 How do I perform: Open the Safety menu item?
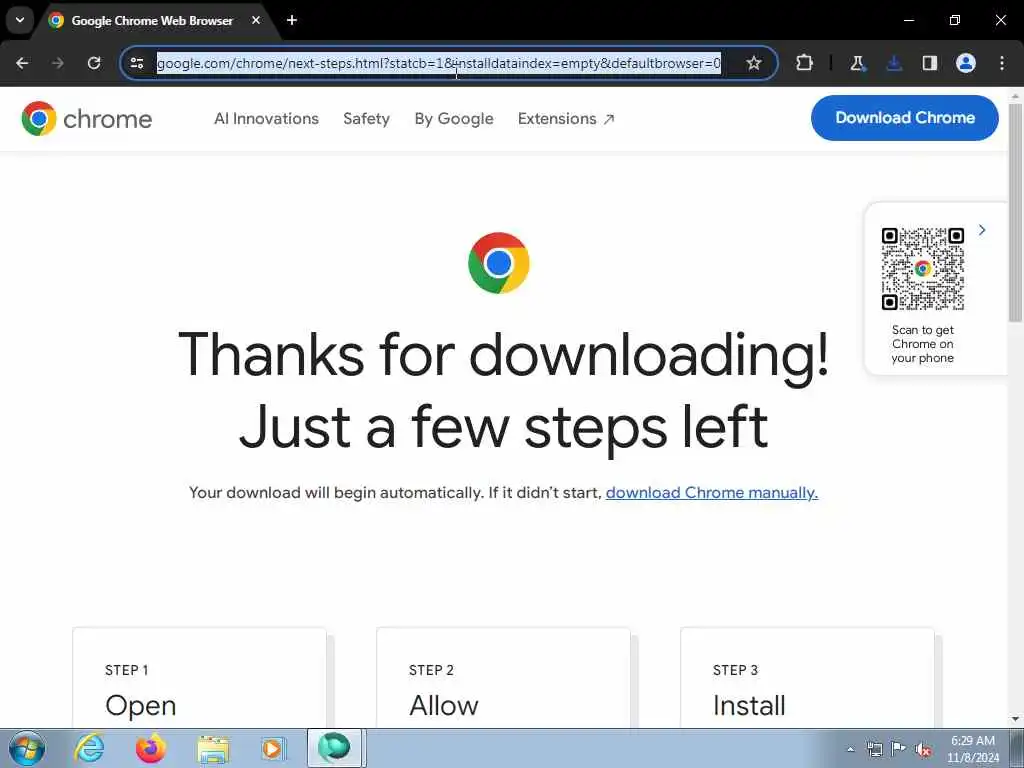click(x=366, y=119)
